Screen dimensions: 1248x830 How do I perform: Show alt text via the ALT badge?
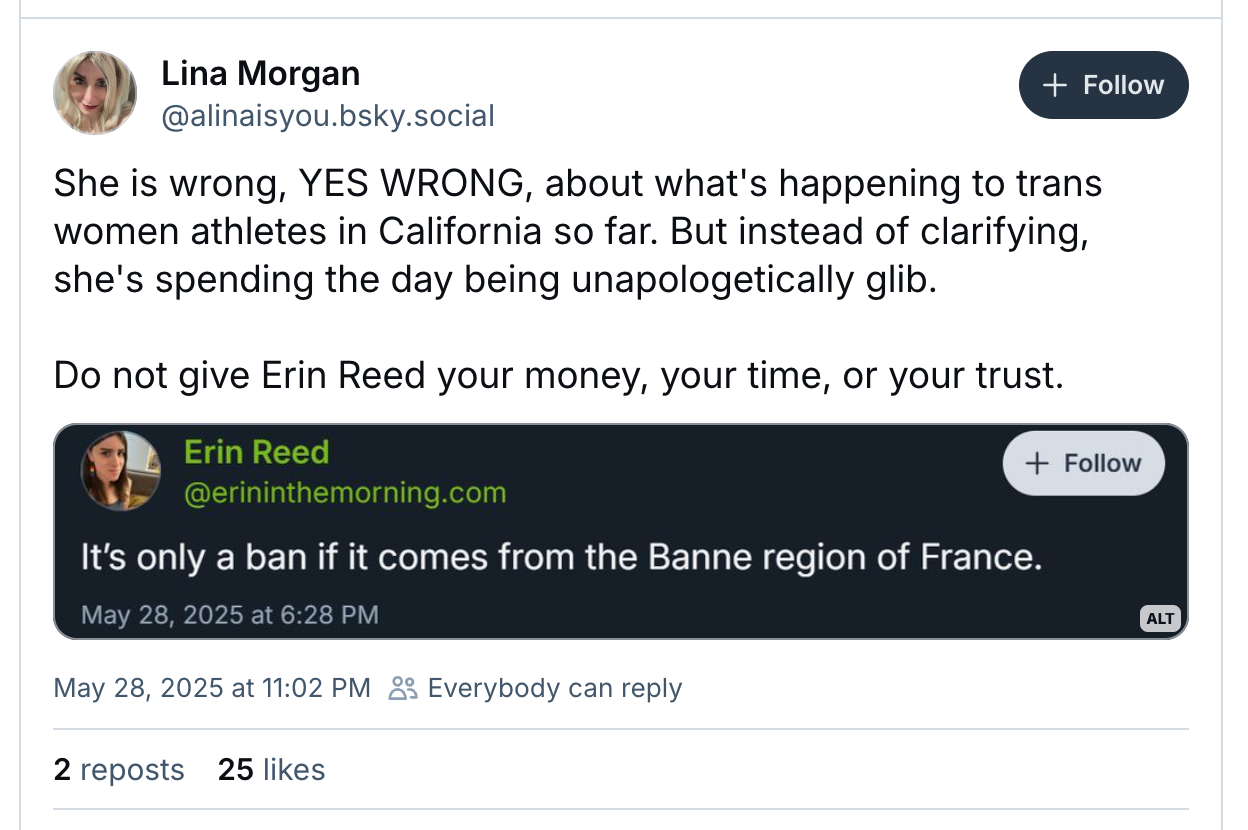[1160, 618]
